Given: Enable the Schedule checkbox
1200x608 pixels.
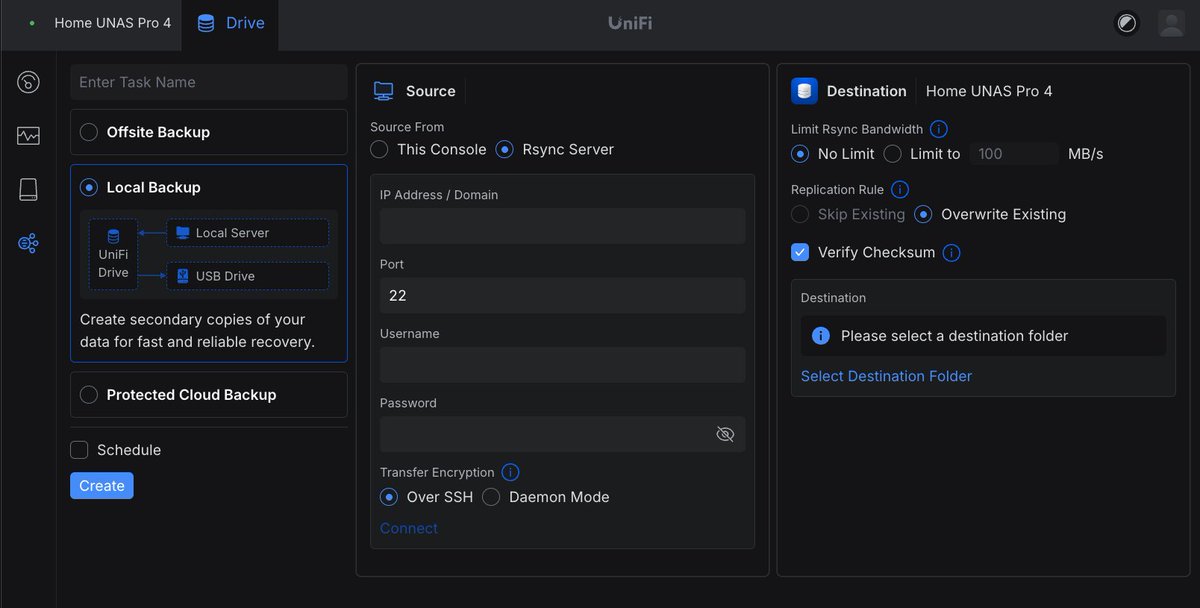Looking at the screenshot, I should click(x=79, y=450).
